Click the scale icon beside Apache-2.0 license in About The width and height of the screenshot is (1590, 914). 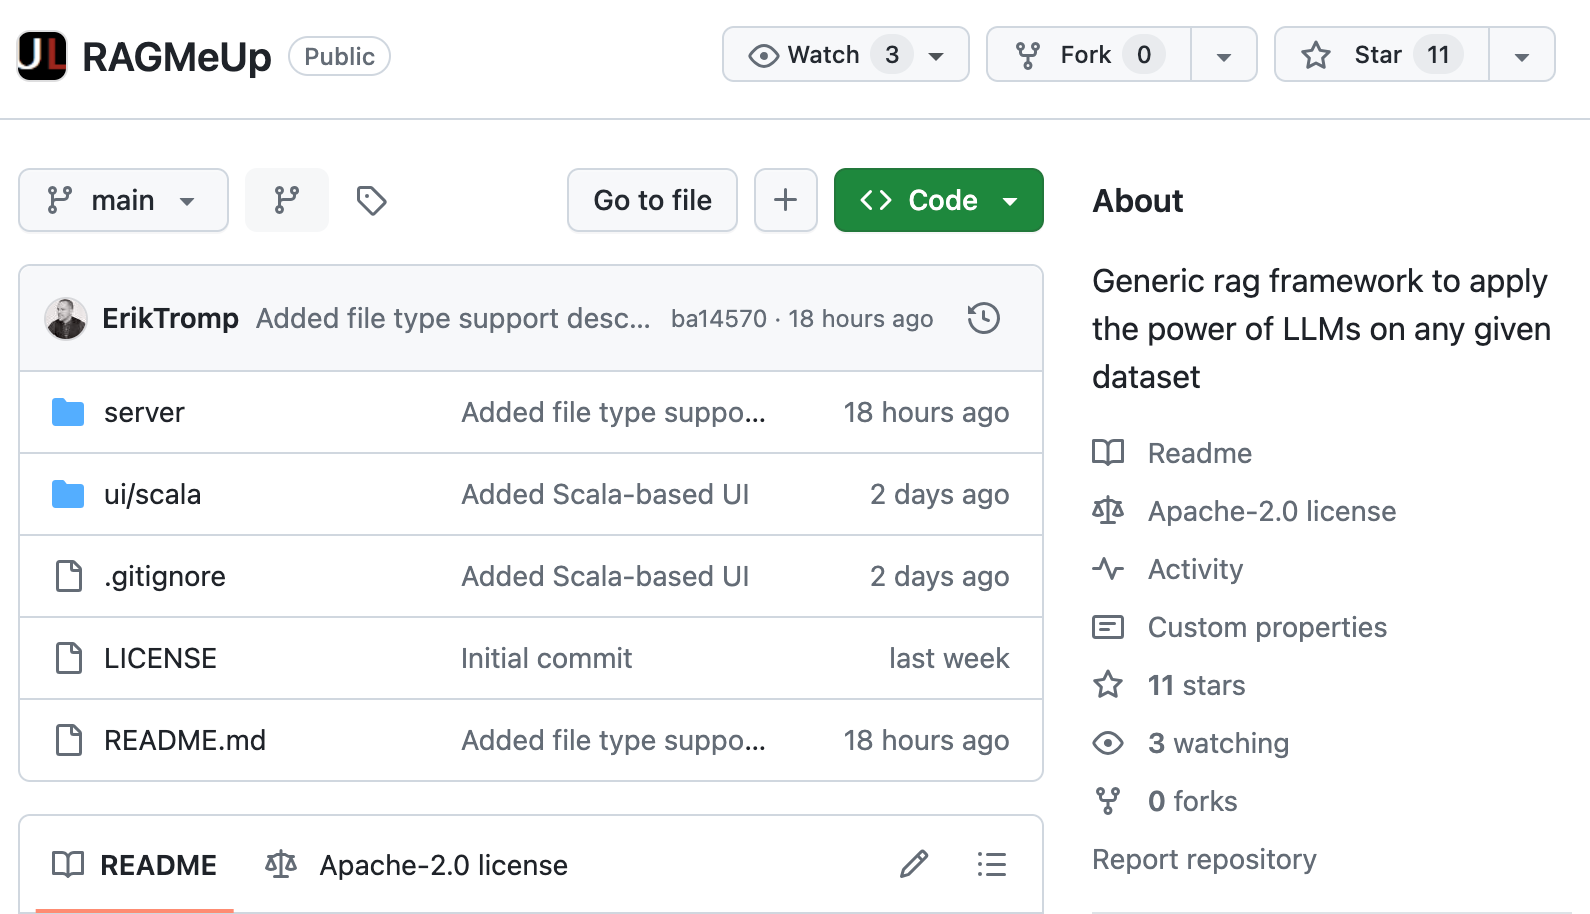1108,511
